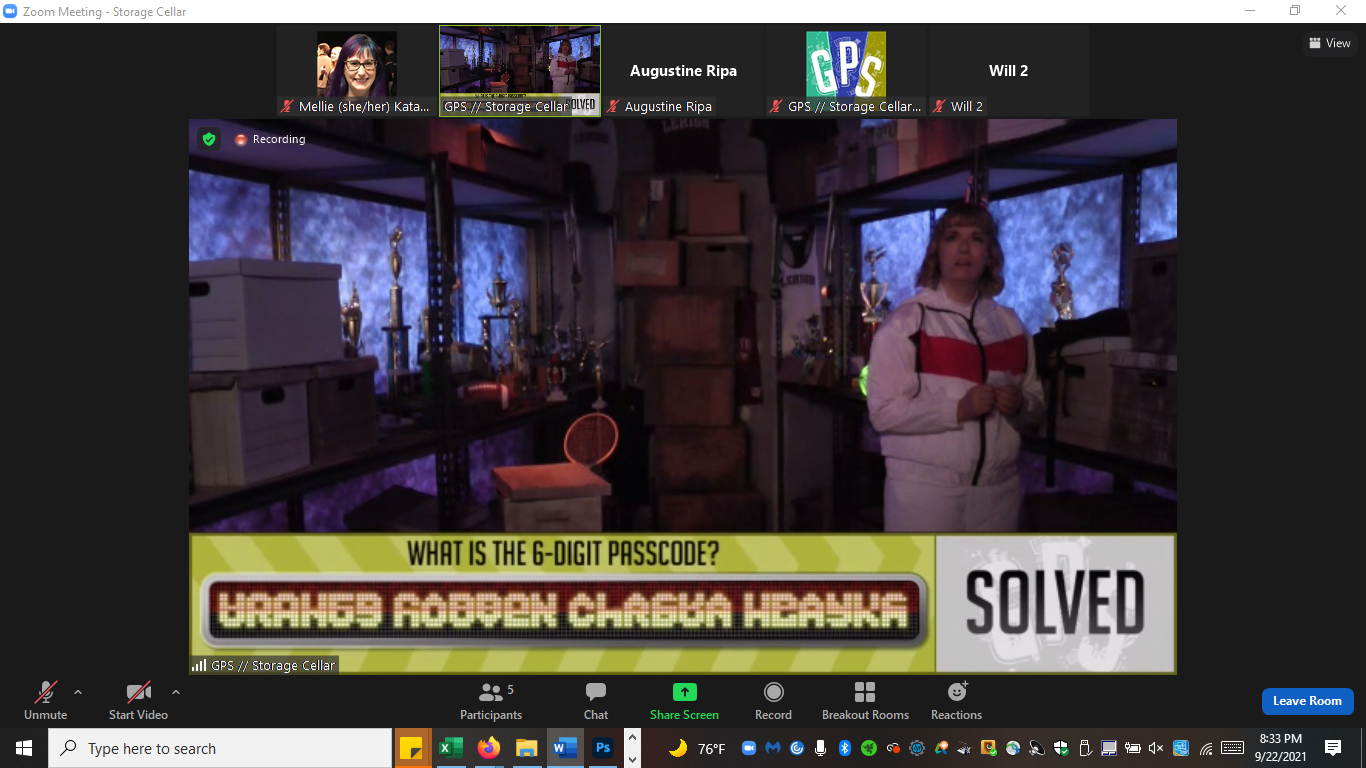
Task: Open Firefox from the taskbar
Action: click(x=488, y=748)
